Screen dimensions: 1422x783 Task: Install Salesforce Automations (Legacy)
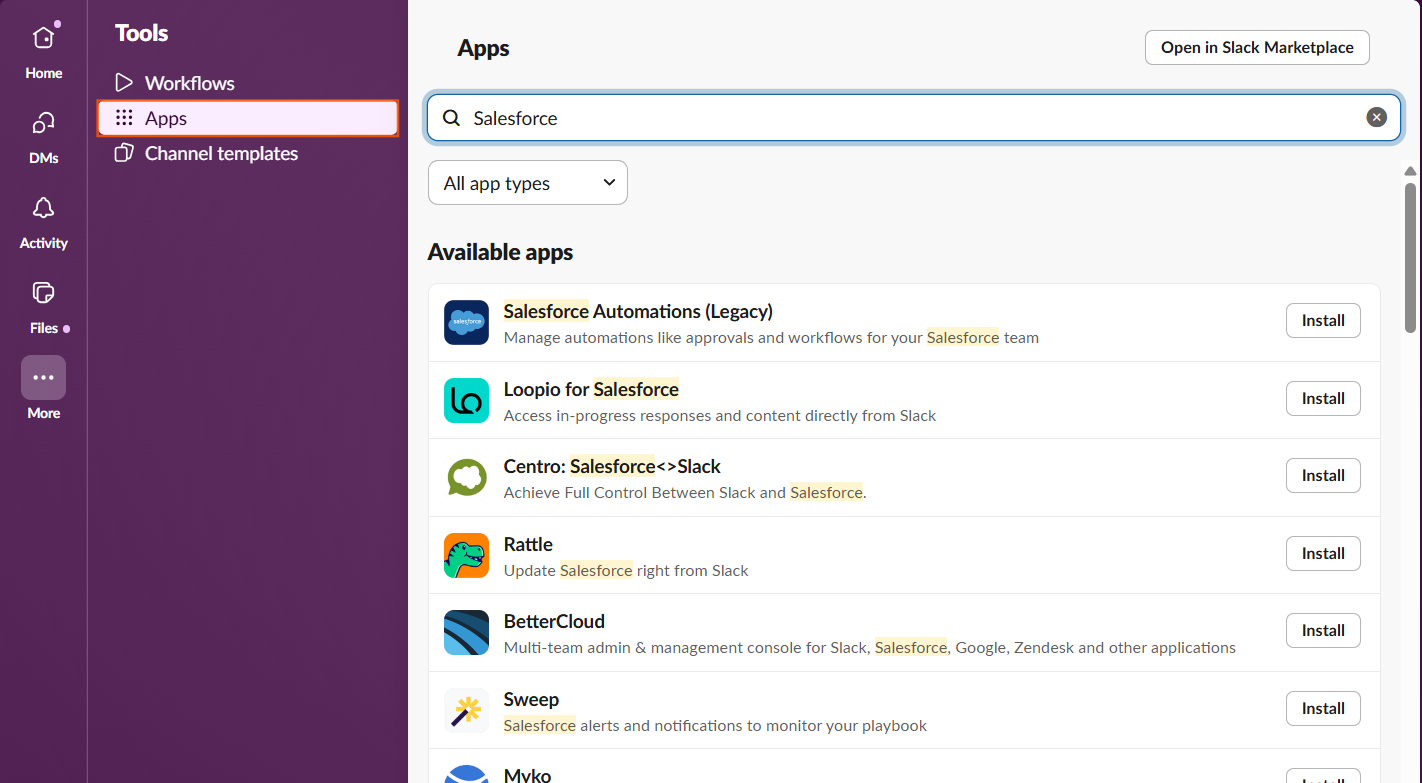click(x=1323, y=321)
